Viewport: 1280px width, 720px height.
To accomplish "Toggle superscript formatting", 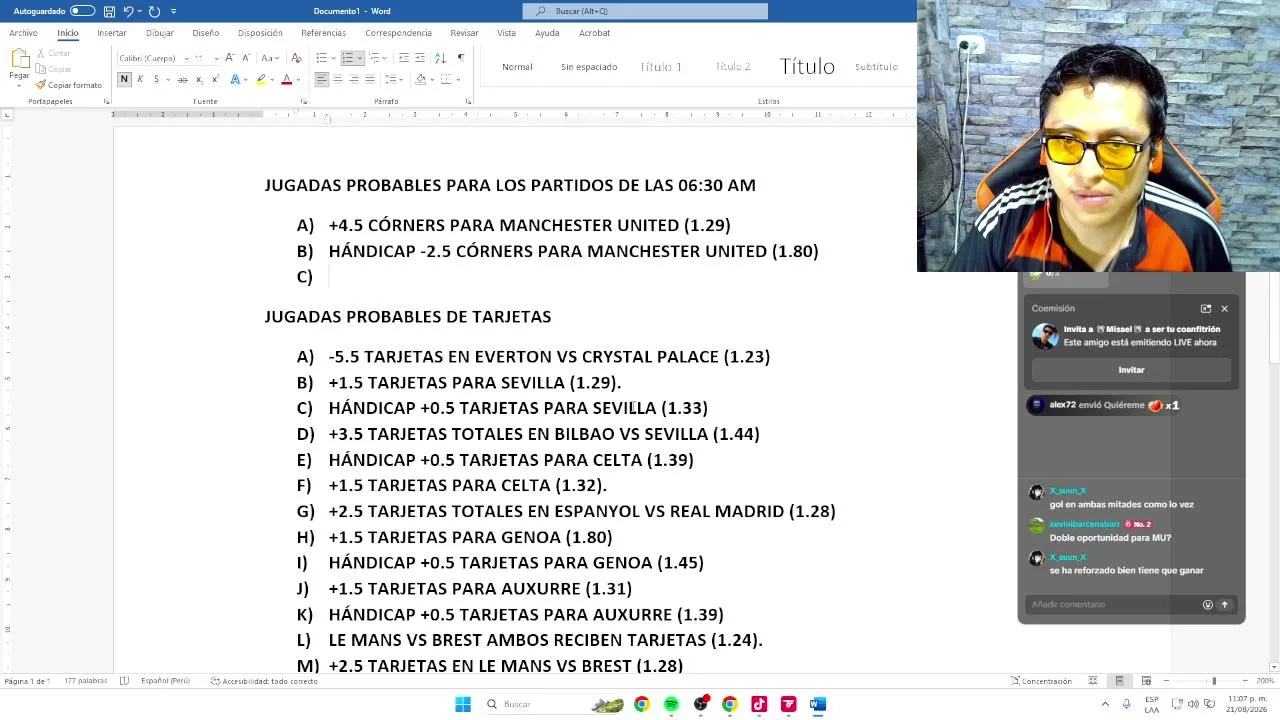I will (x=214, y=79).
